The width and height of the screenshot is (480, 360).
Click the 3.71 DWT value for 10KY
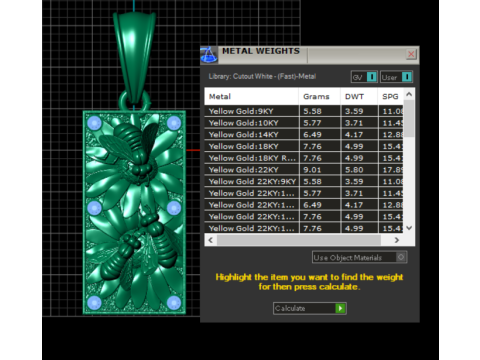[359, 123]
